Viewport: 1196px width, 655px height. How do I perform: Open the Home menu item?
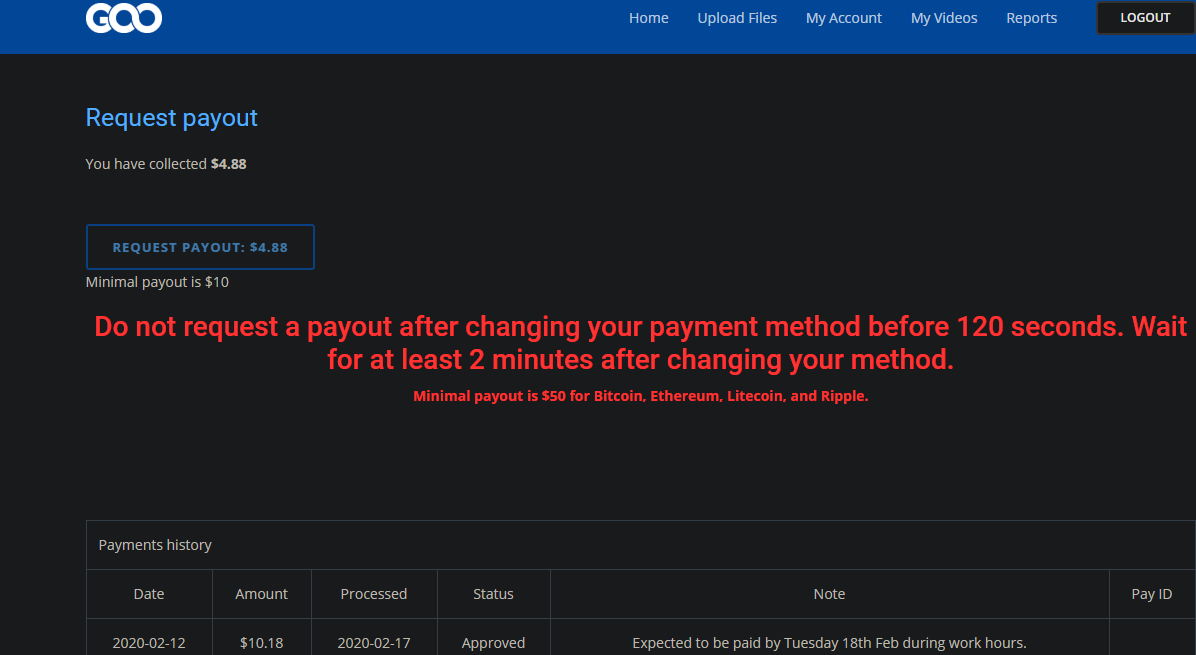pos(648,18)
